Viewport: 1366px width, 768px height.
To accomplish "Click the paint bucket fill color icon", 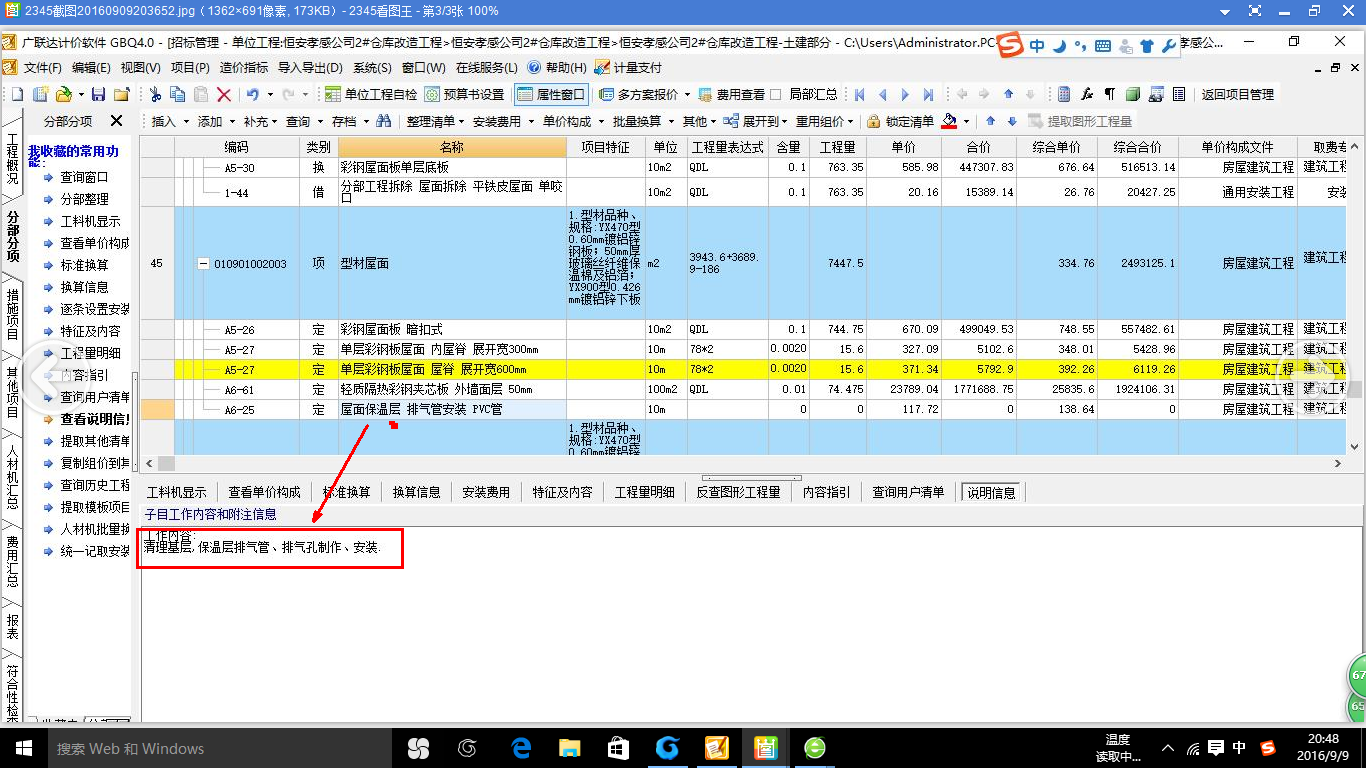I will (949, 121).
